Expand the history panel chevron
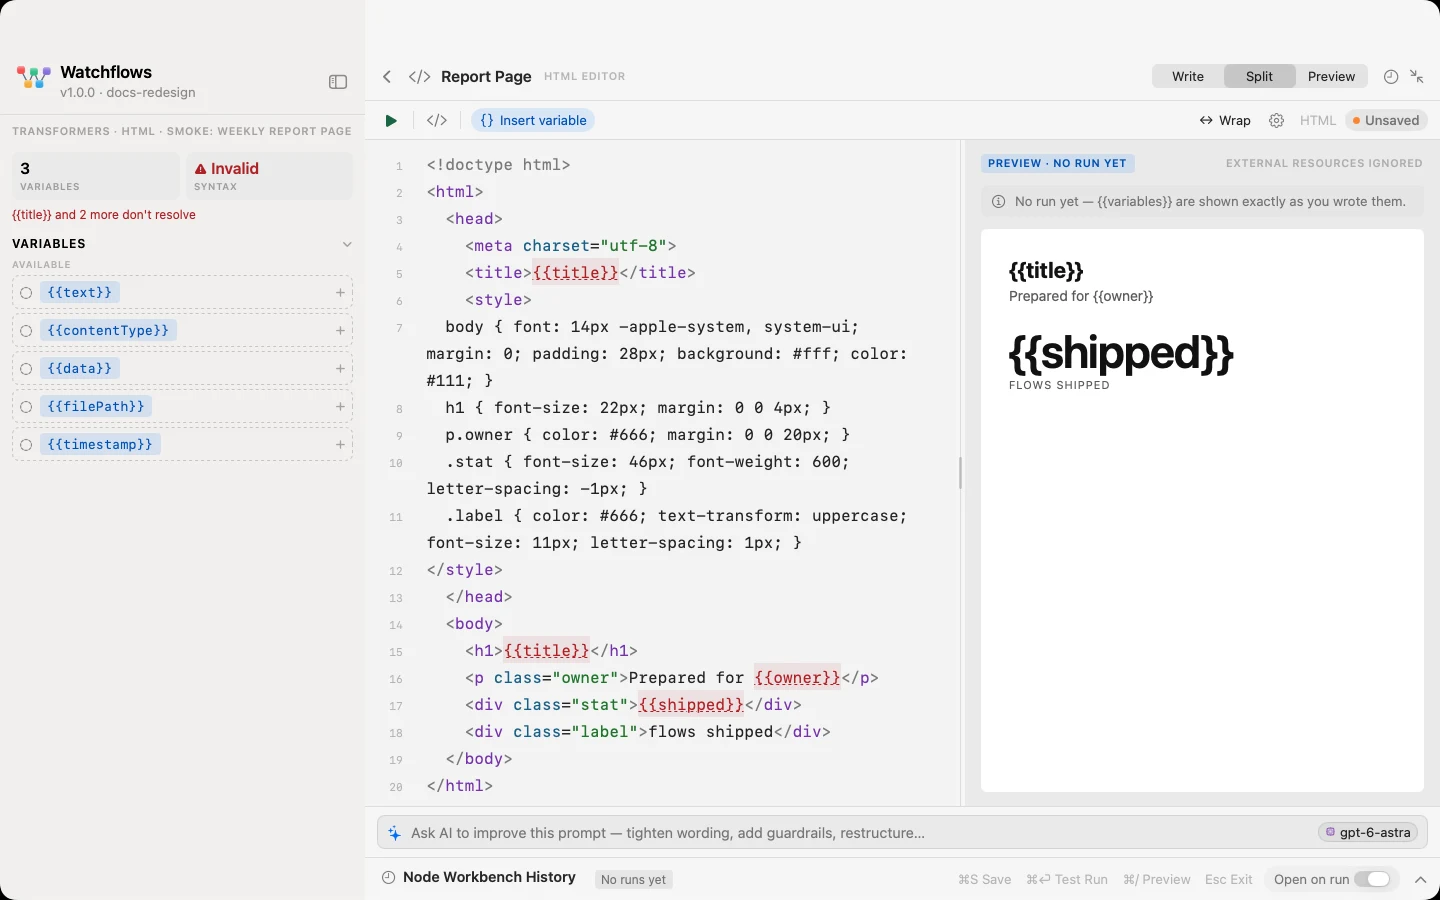Viewport: 1440px width, 900px height. click(x=1420, y=880)
